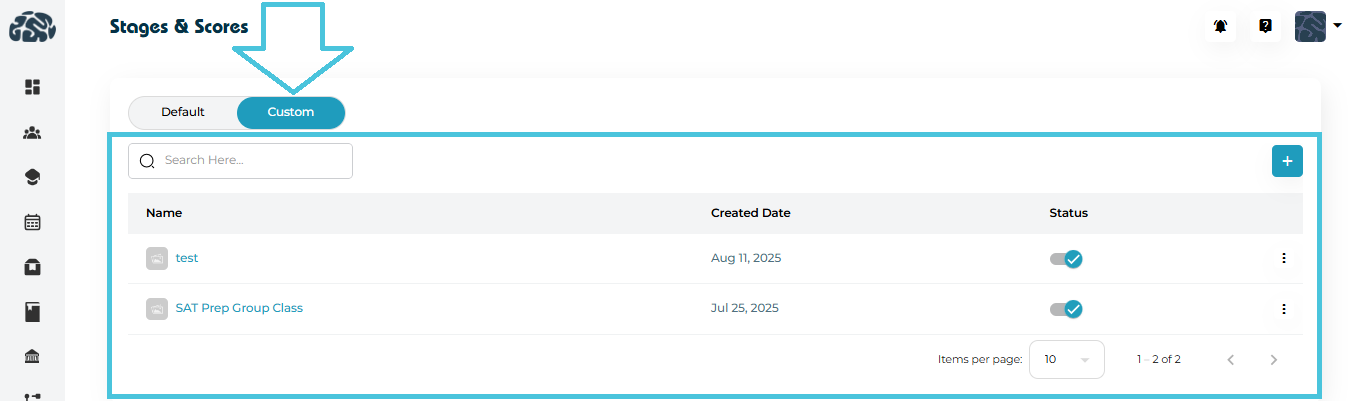Open three-dot menu for SAT Prep row

(1283, 309)
